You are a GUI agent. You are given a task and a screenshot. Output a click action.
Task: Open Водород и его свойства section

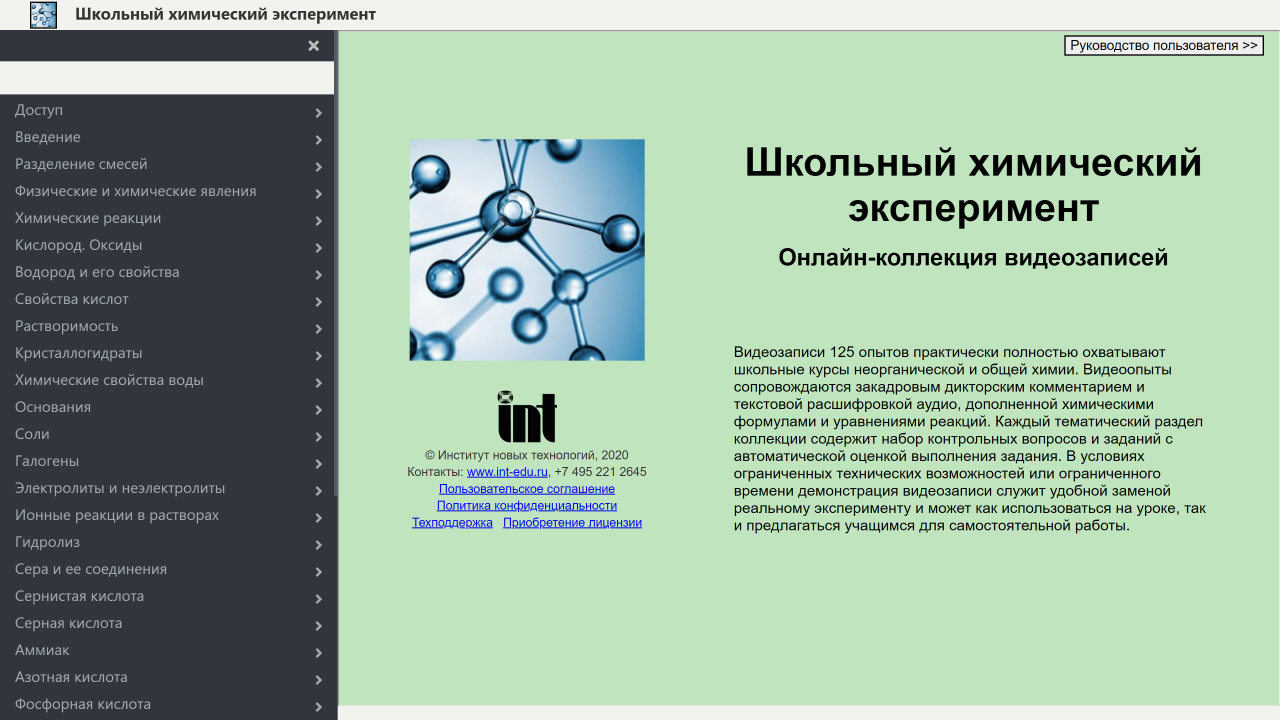click(97, 272)
